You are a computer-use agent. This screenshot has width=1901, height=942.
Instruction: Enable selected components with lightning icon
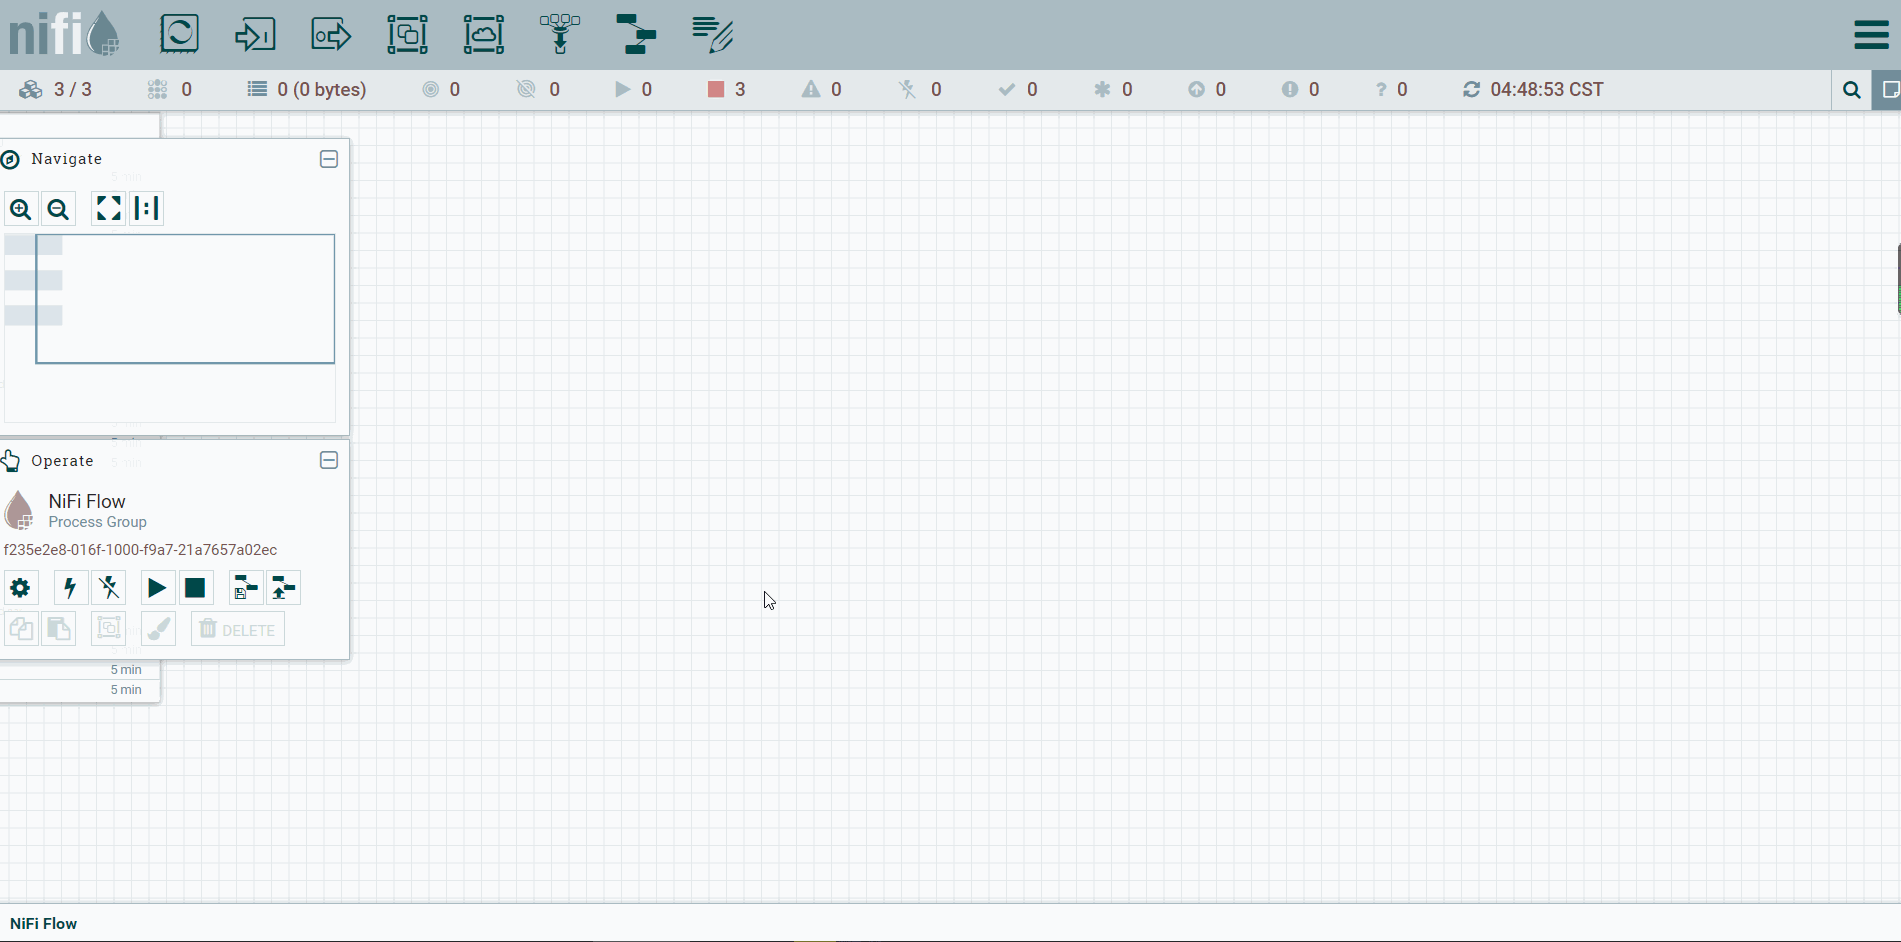[70, 588]
